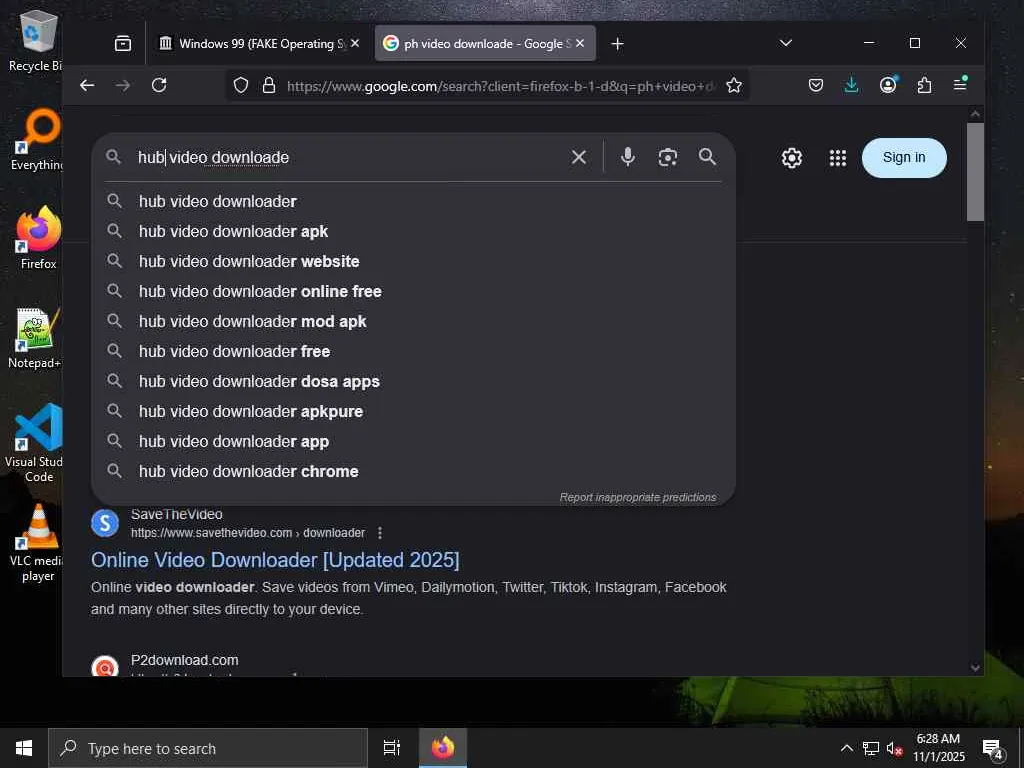Open Firefox downloads panel

852,85
